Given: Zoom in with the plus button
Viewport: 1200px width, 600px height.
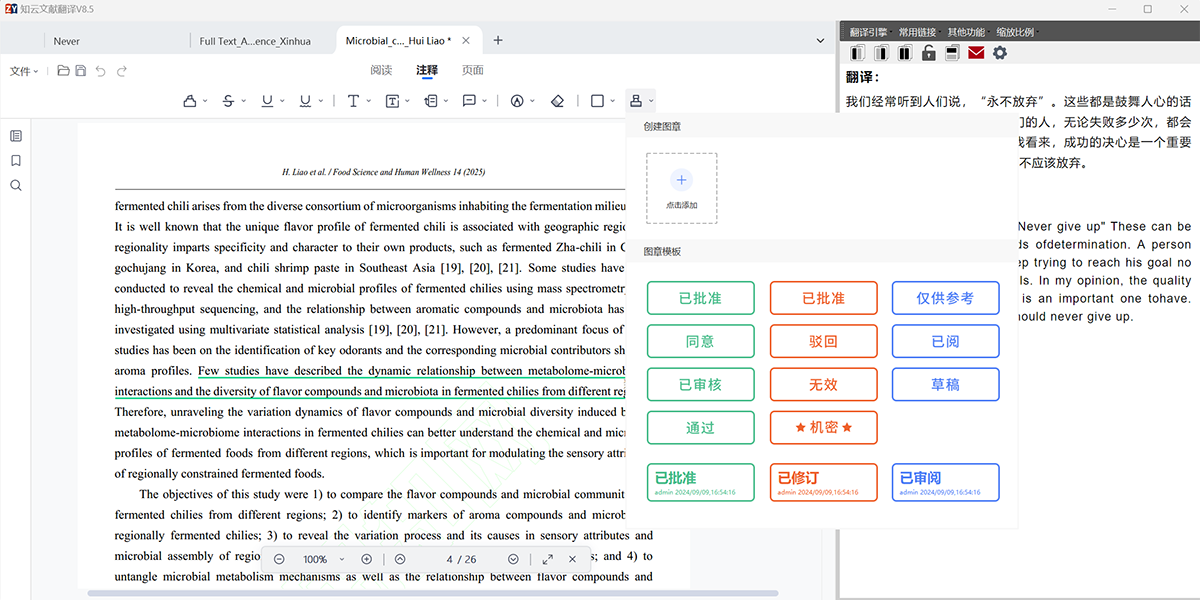Looking at the screenshot, I should pyautogui.click(x=367, y=559).
